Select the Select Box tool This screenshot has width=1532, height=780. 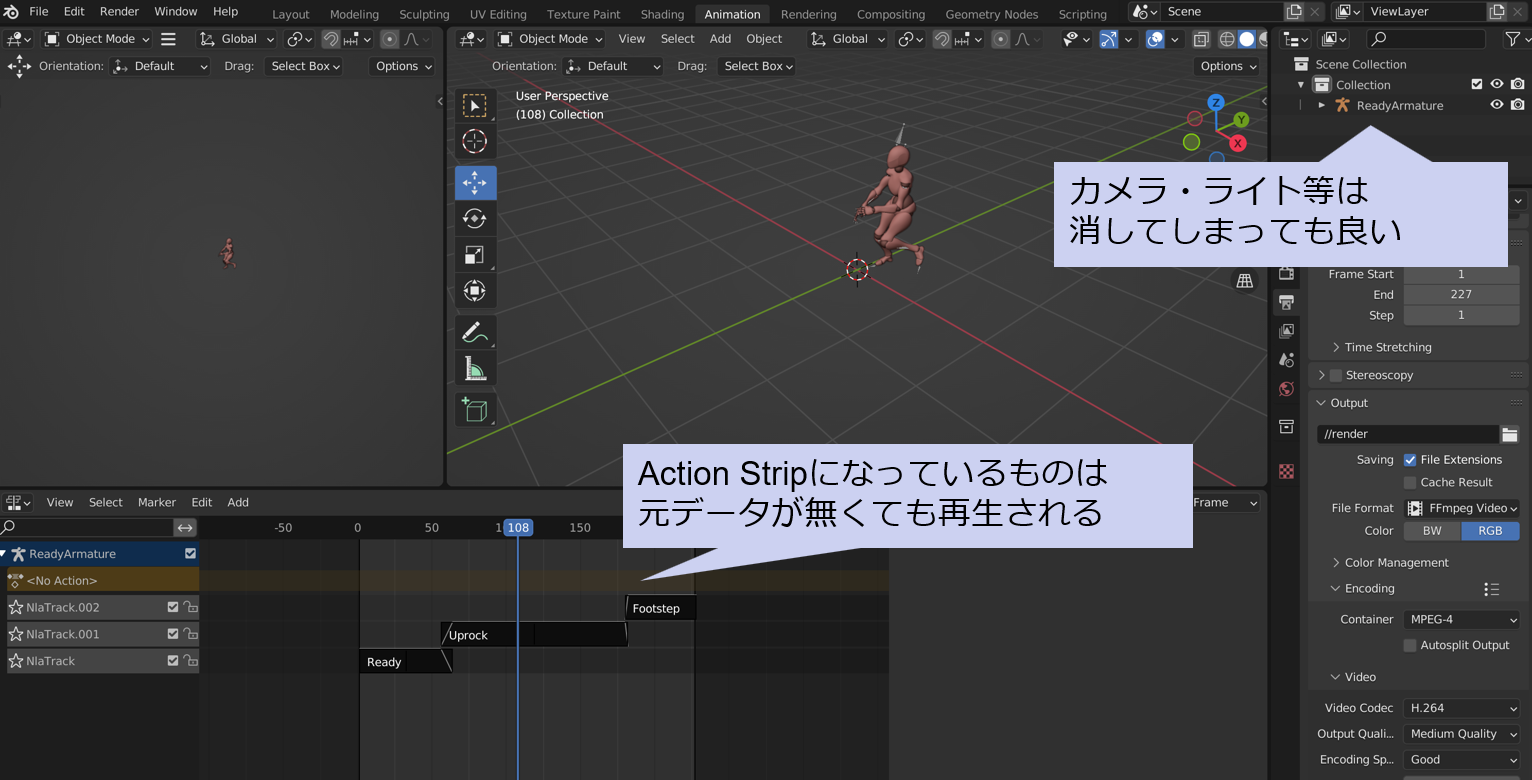(x=475, y=106)
